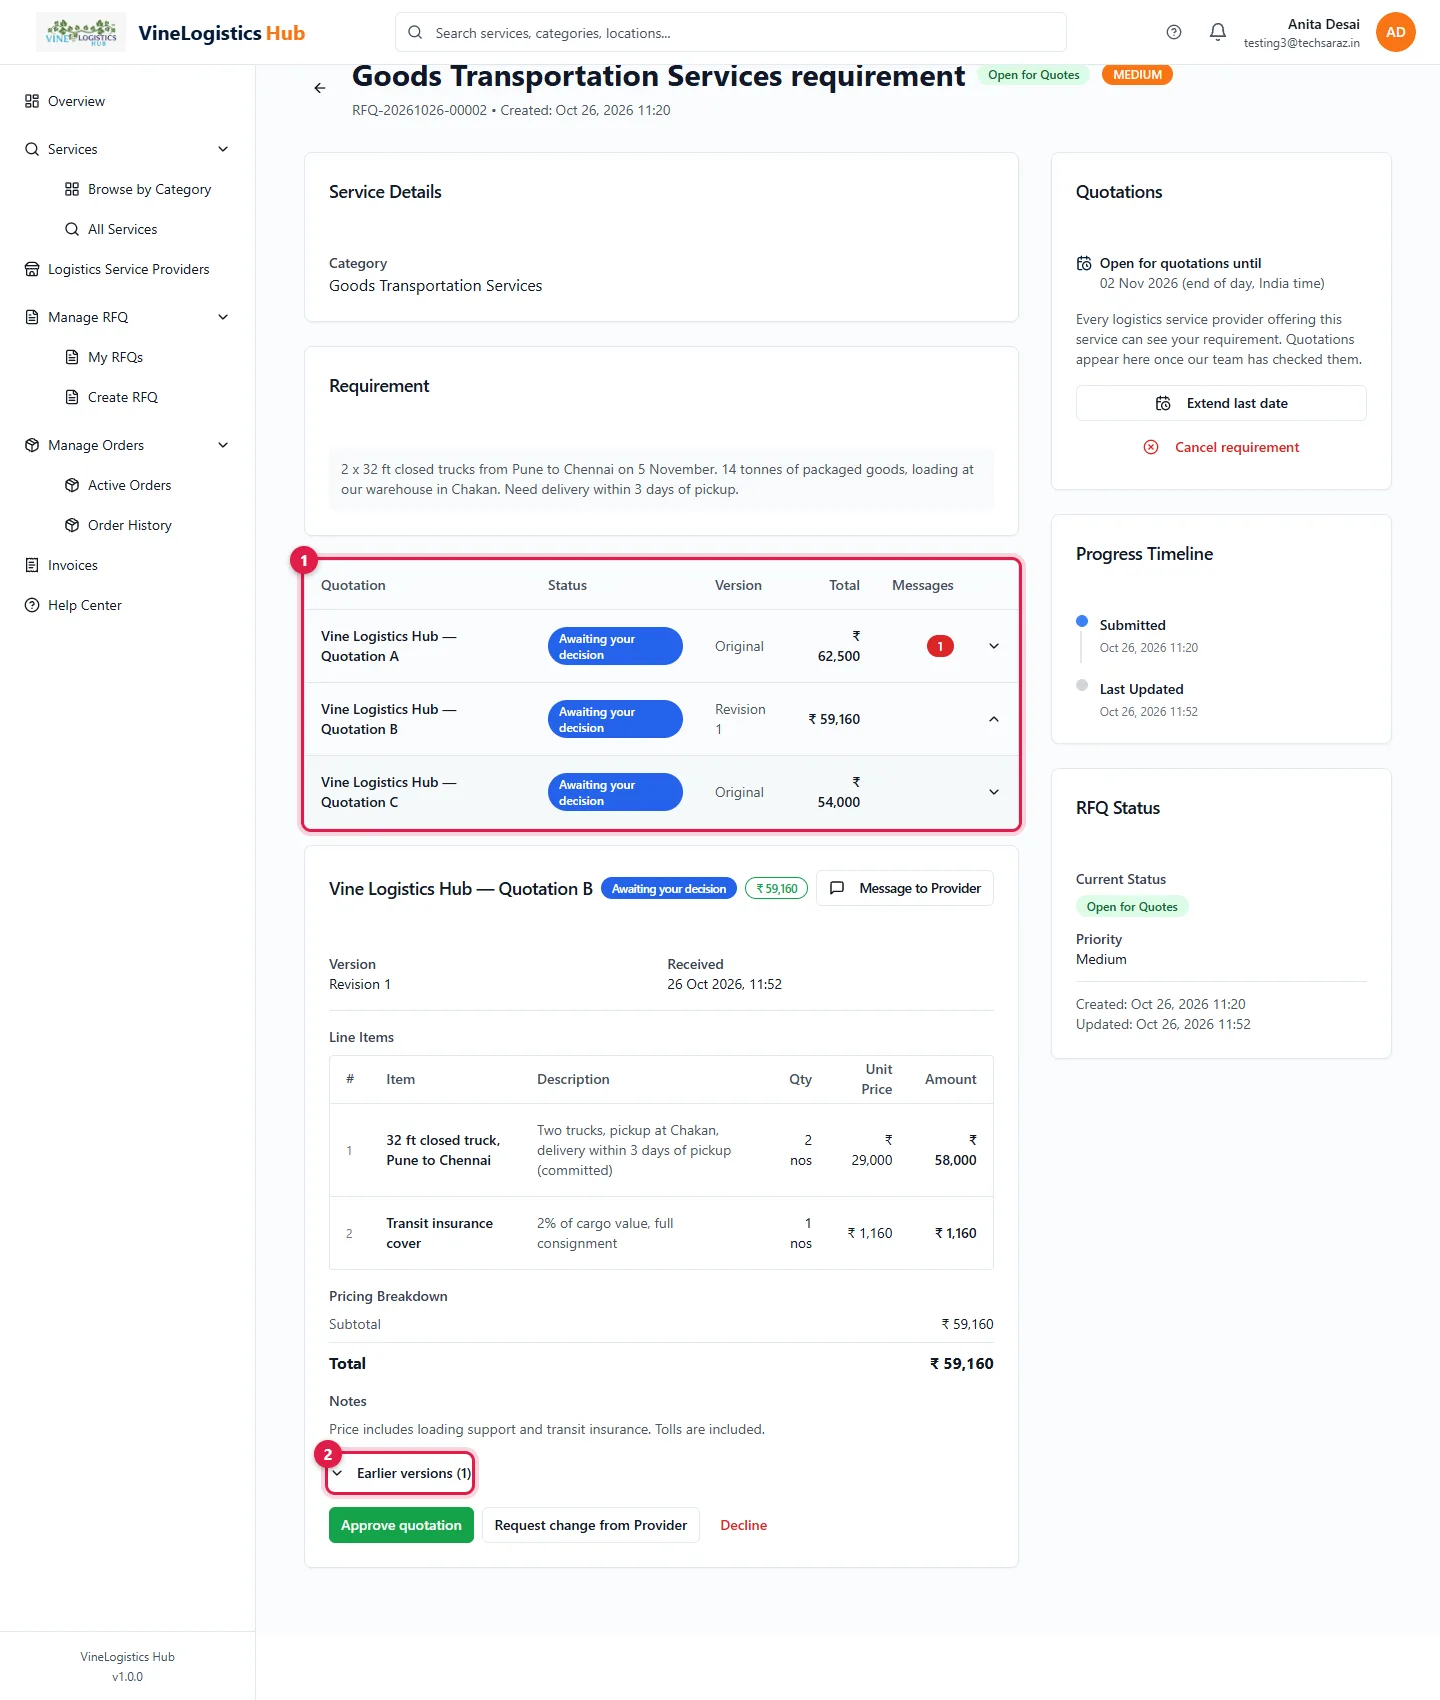
Task: Click the Browse by Category grid icon
Action: click(x=72, y=189)
